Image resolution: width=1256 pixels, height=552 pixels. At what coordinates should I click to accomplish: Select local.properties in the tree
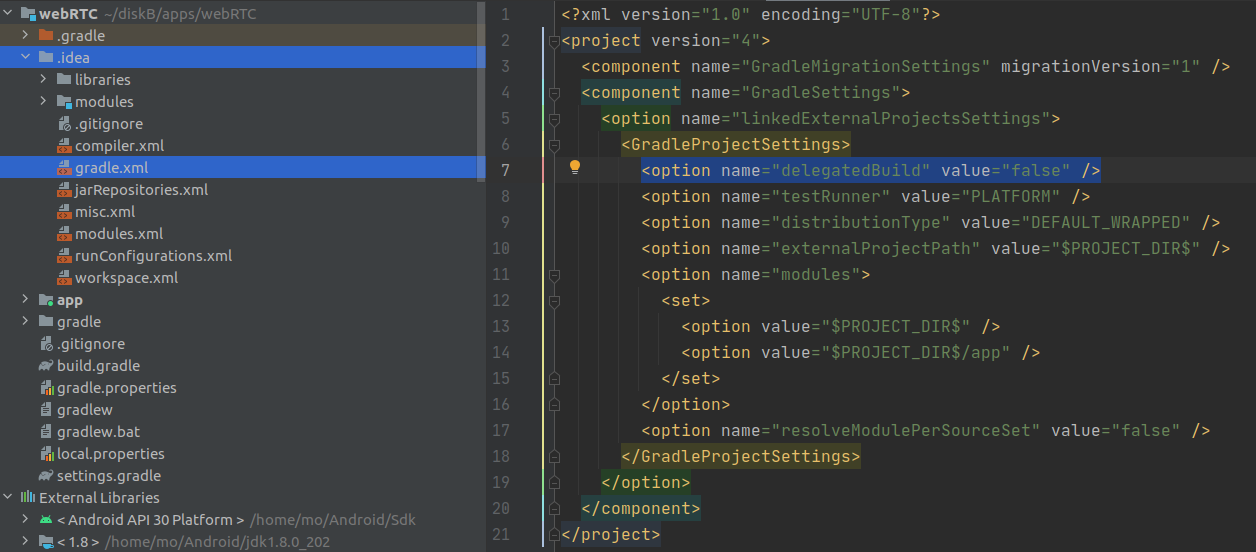111,454
